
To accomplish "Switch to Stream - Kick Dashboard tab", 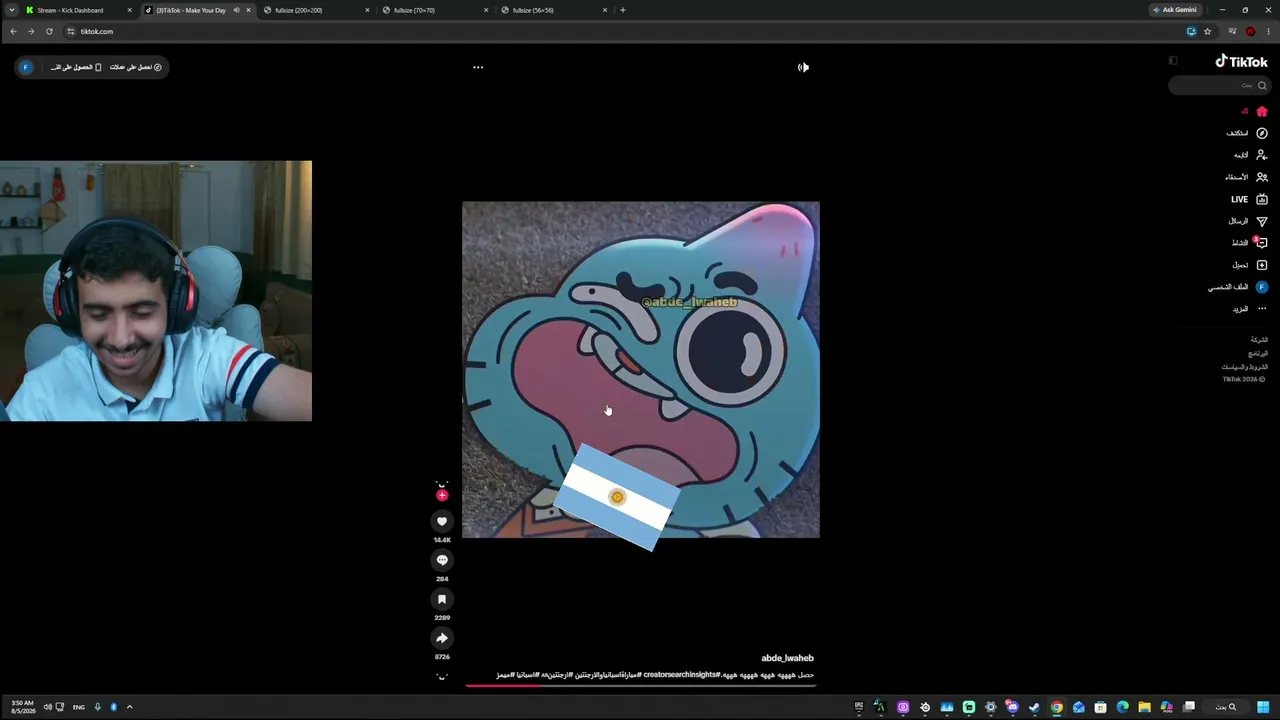I will pyautogui.click(x=78, y=10).
